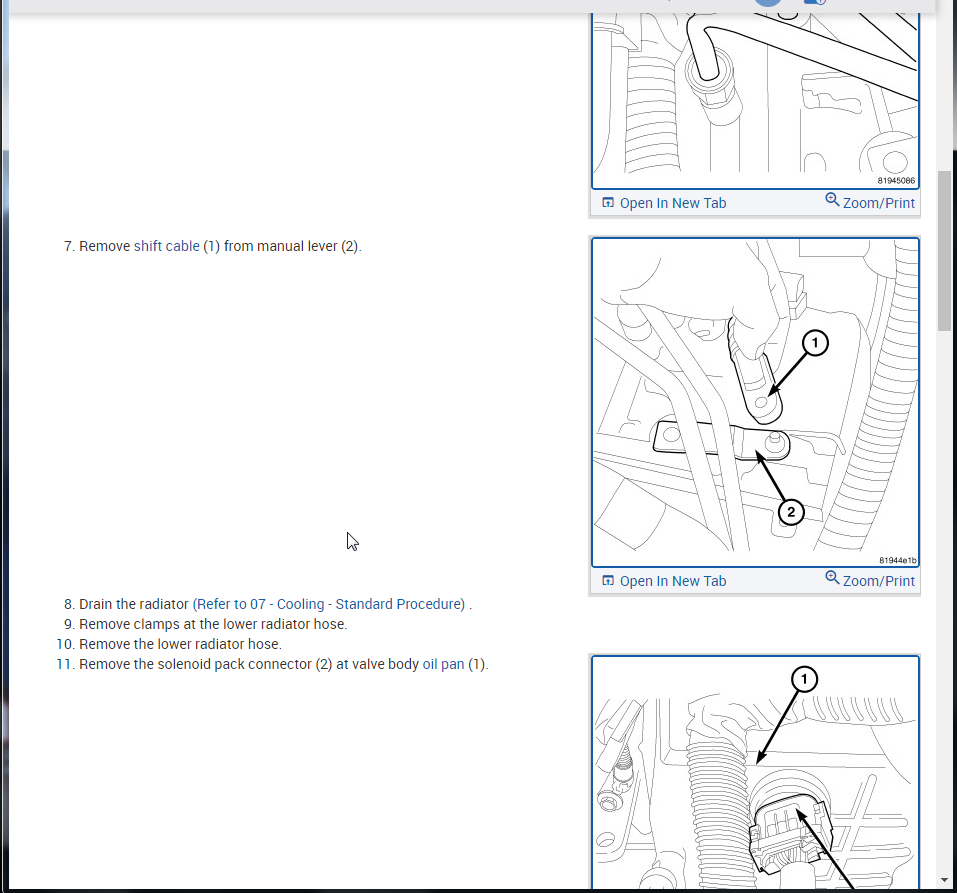Click 'Open In New Tab' under shift cable figure
This screenshot has width=957, height=893.
(x=673, y=581)
